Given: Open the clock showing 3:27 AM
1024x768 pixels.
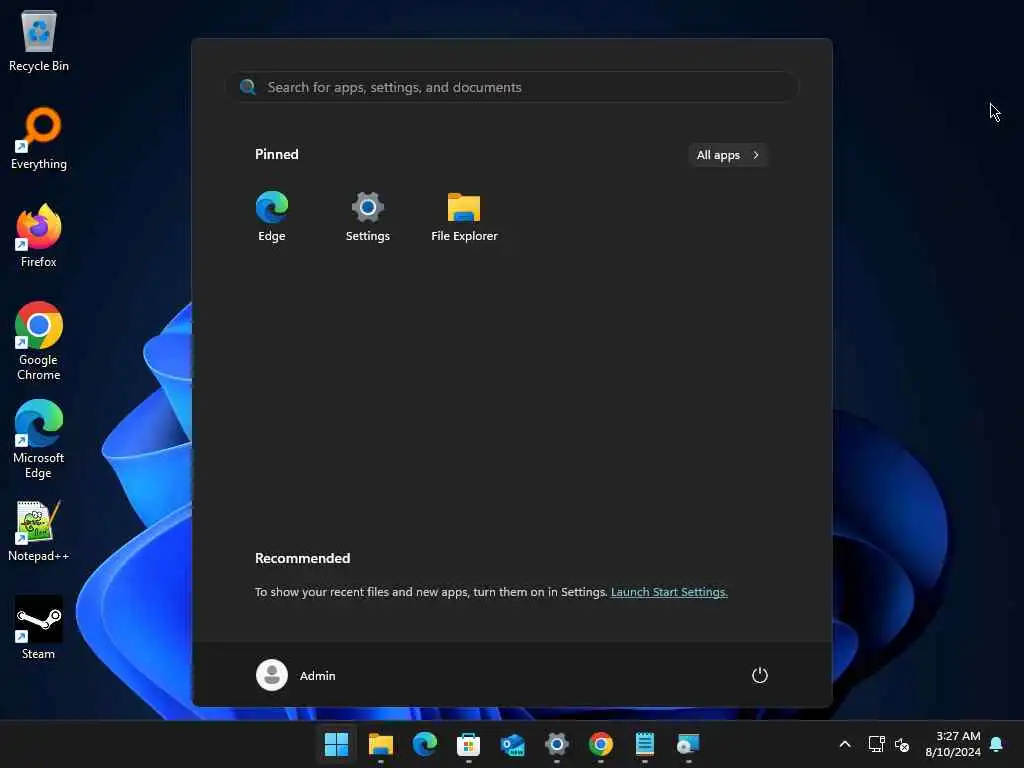Looking at the screenshot, I should pyautogui.click(x=953, y=744).
